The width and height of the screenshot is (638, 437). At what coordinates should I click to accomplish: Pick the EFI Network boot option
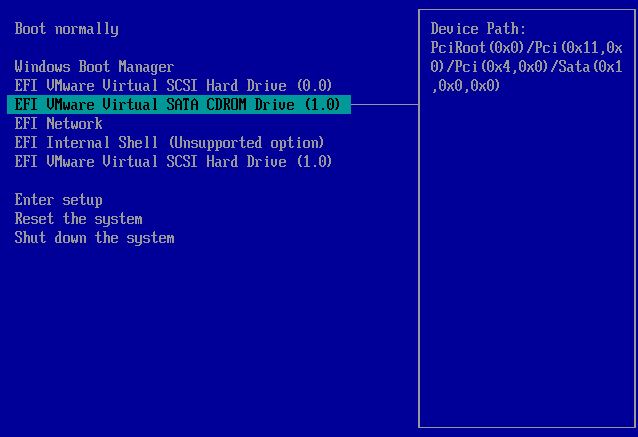point(58,124)
